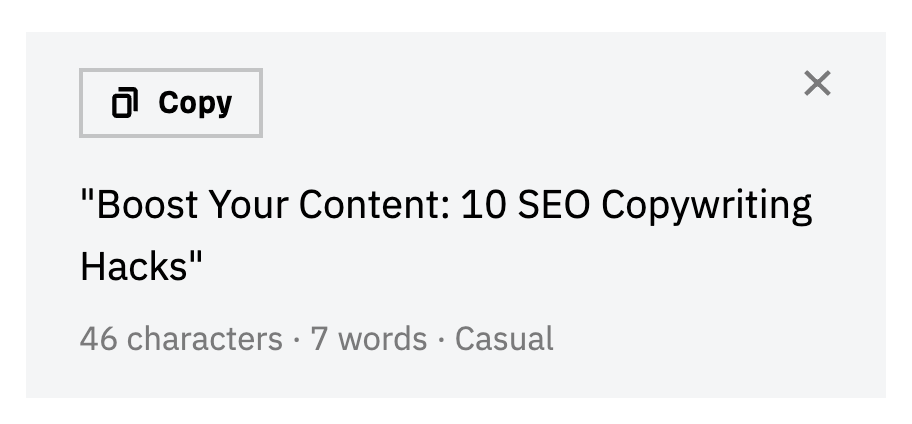Click the "Casual" tone label
The image size is (912, 424).
[x=504, y=339]
